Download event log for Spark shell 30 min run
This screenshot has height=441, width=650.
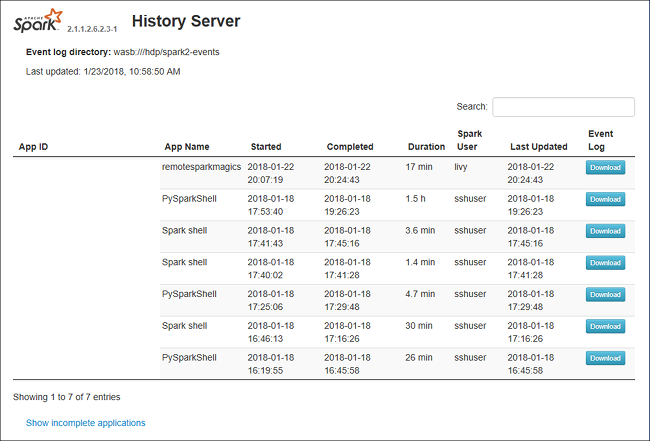click(x=605, y=326)
